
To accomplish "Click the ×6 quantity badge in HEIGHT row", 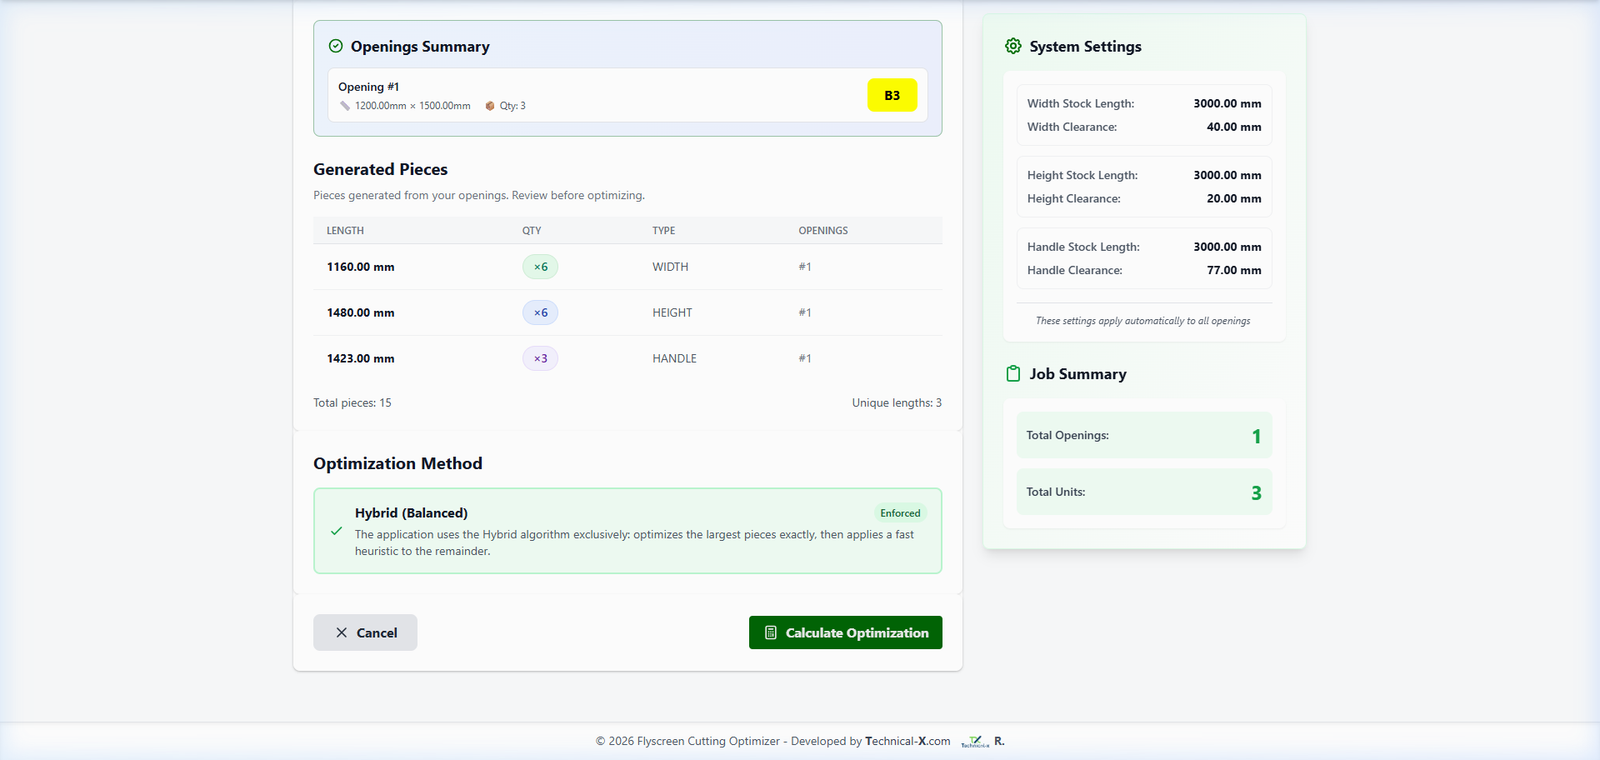I will 540,313.
